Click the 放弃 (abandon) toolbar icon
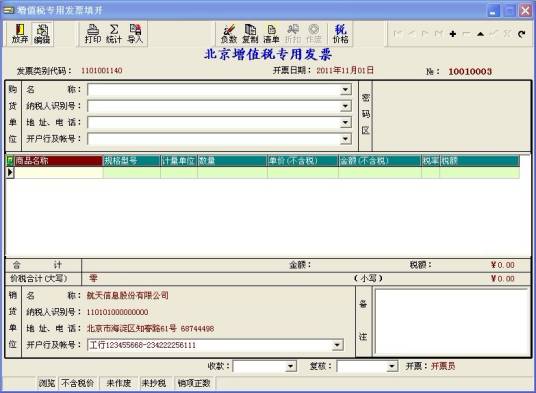Screen dimensions: 536x393 20,34
